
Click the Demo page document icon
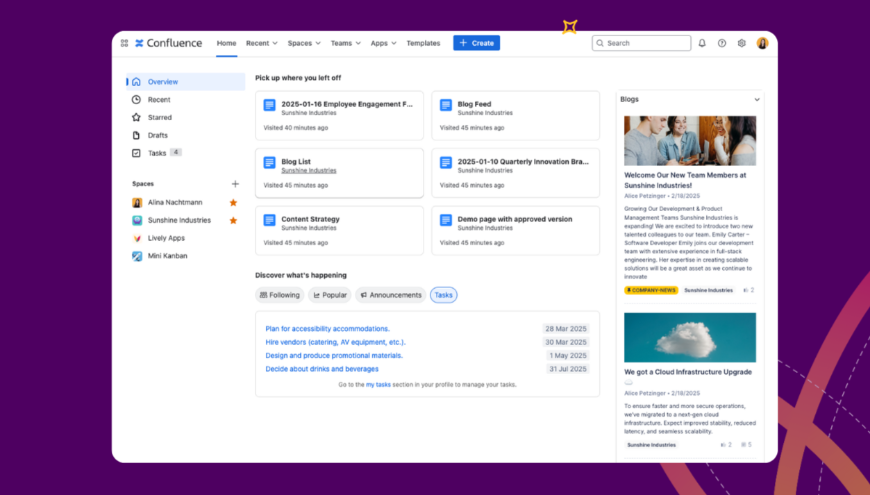(446, 220)
